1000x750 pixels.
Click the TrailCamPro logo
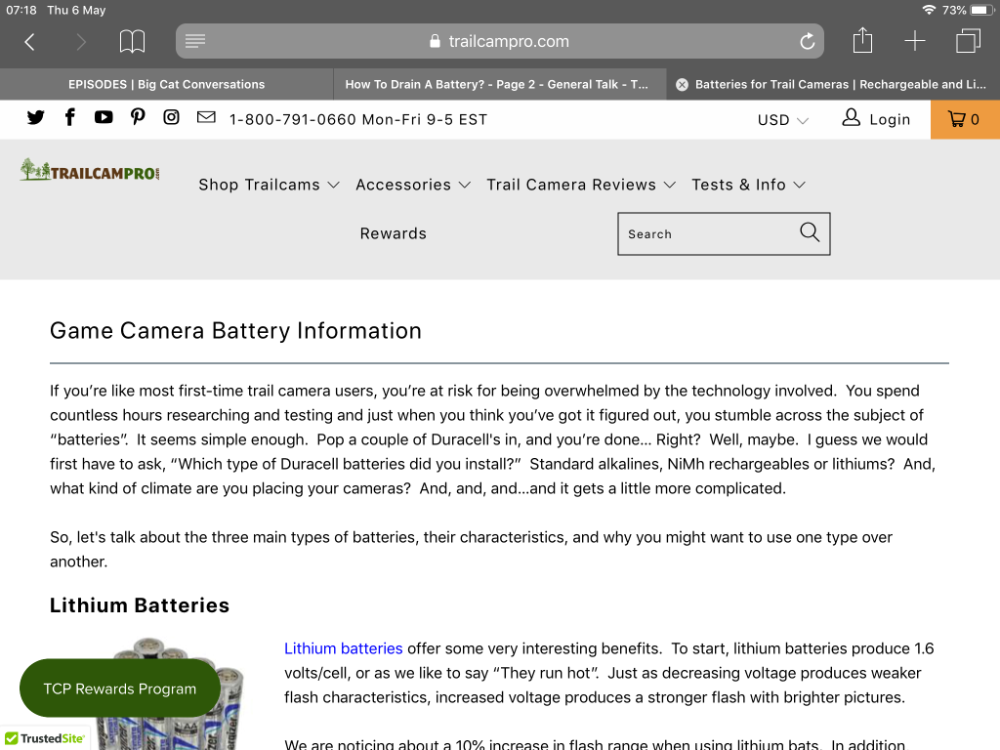(x=89, y=171)
